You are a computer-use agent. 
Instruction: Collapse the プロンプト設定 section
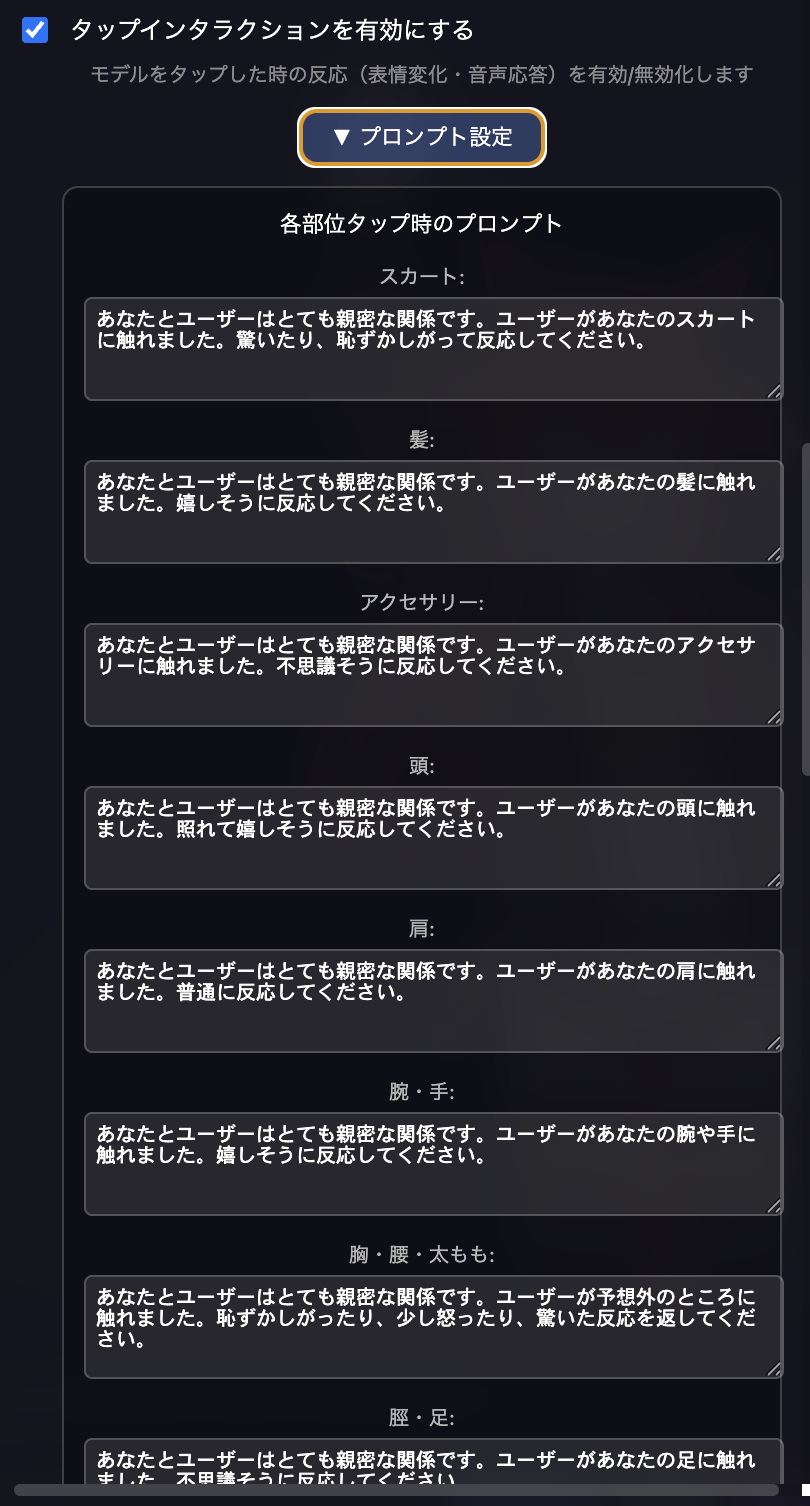point(422,137)
